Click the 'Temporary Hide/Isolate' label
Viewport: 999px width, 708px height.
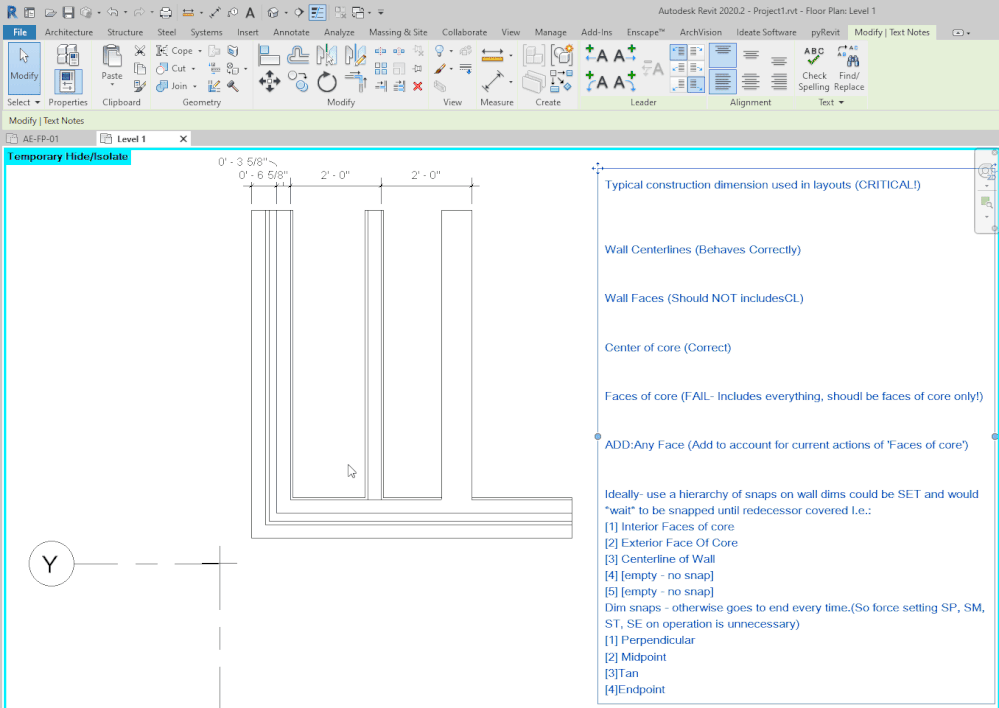(x=68, y=156)
